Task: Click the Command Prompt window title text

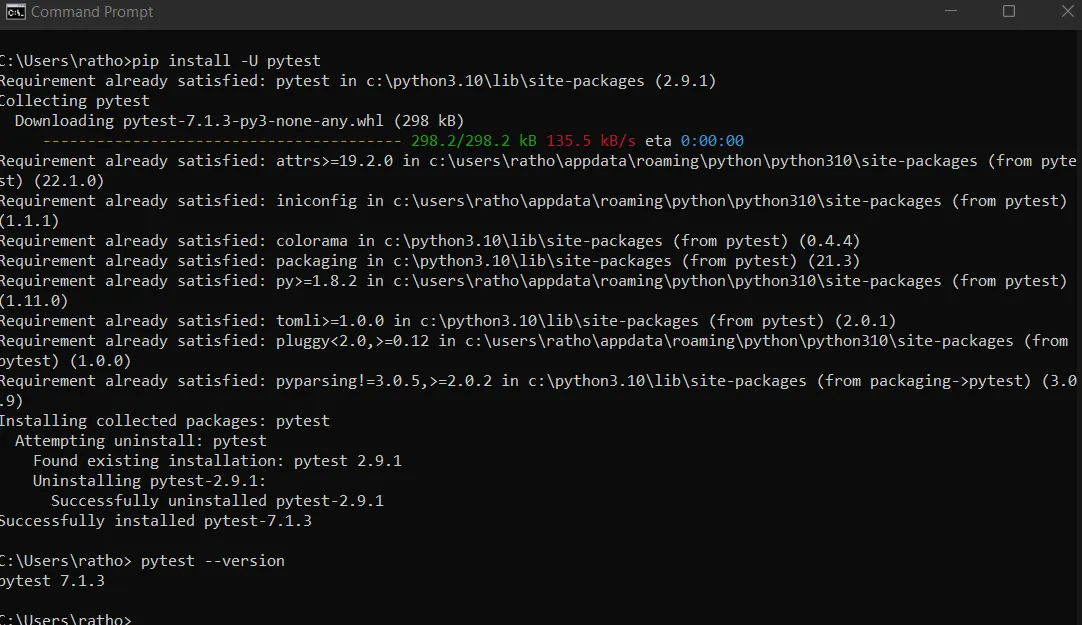Action: tap(92, 12)
